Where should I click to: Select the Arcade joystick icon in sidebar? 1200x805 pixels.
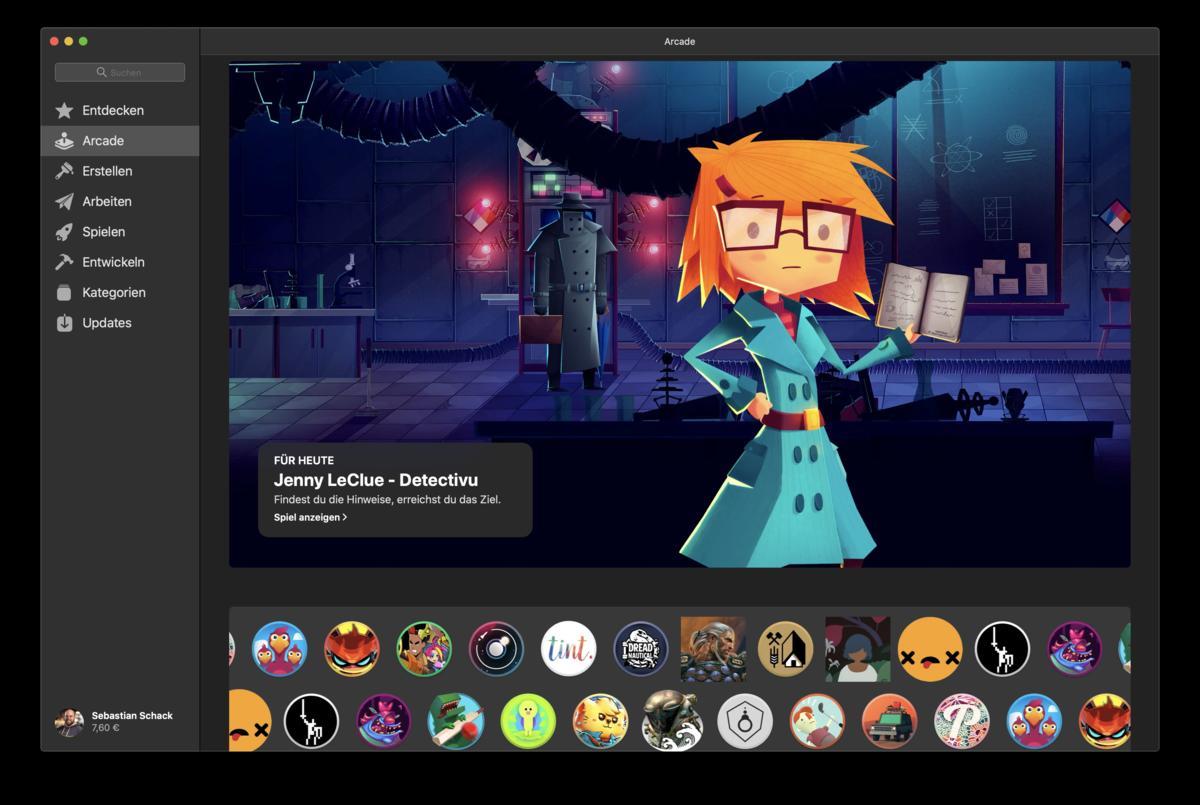pos(64,141)
